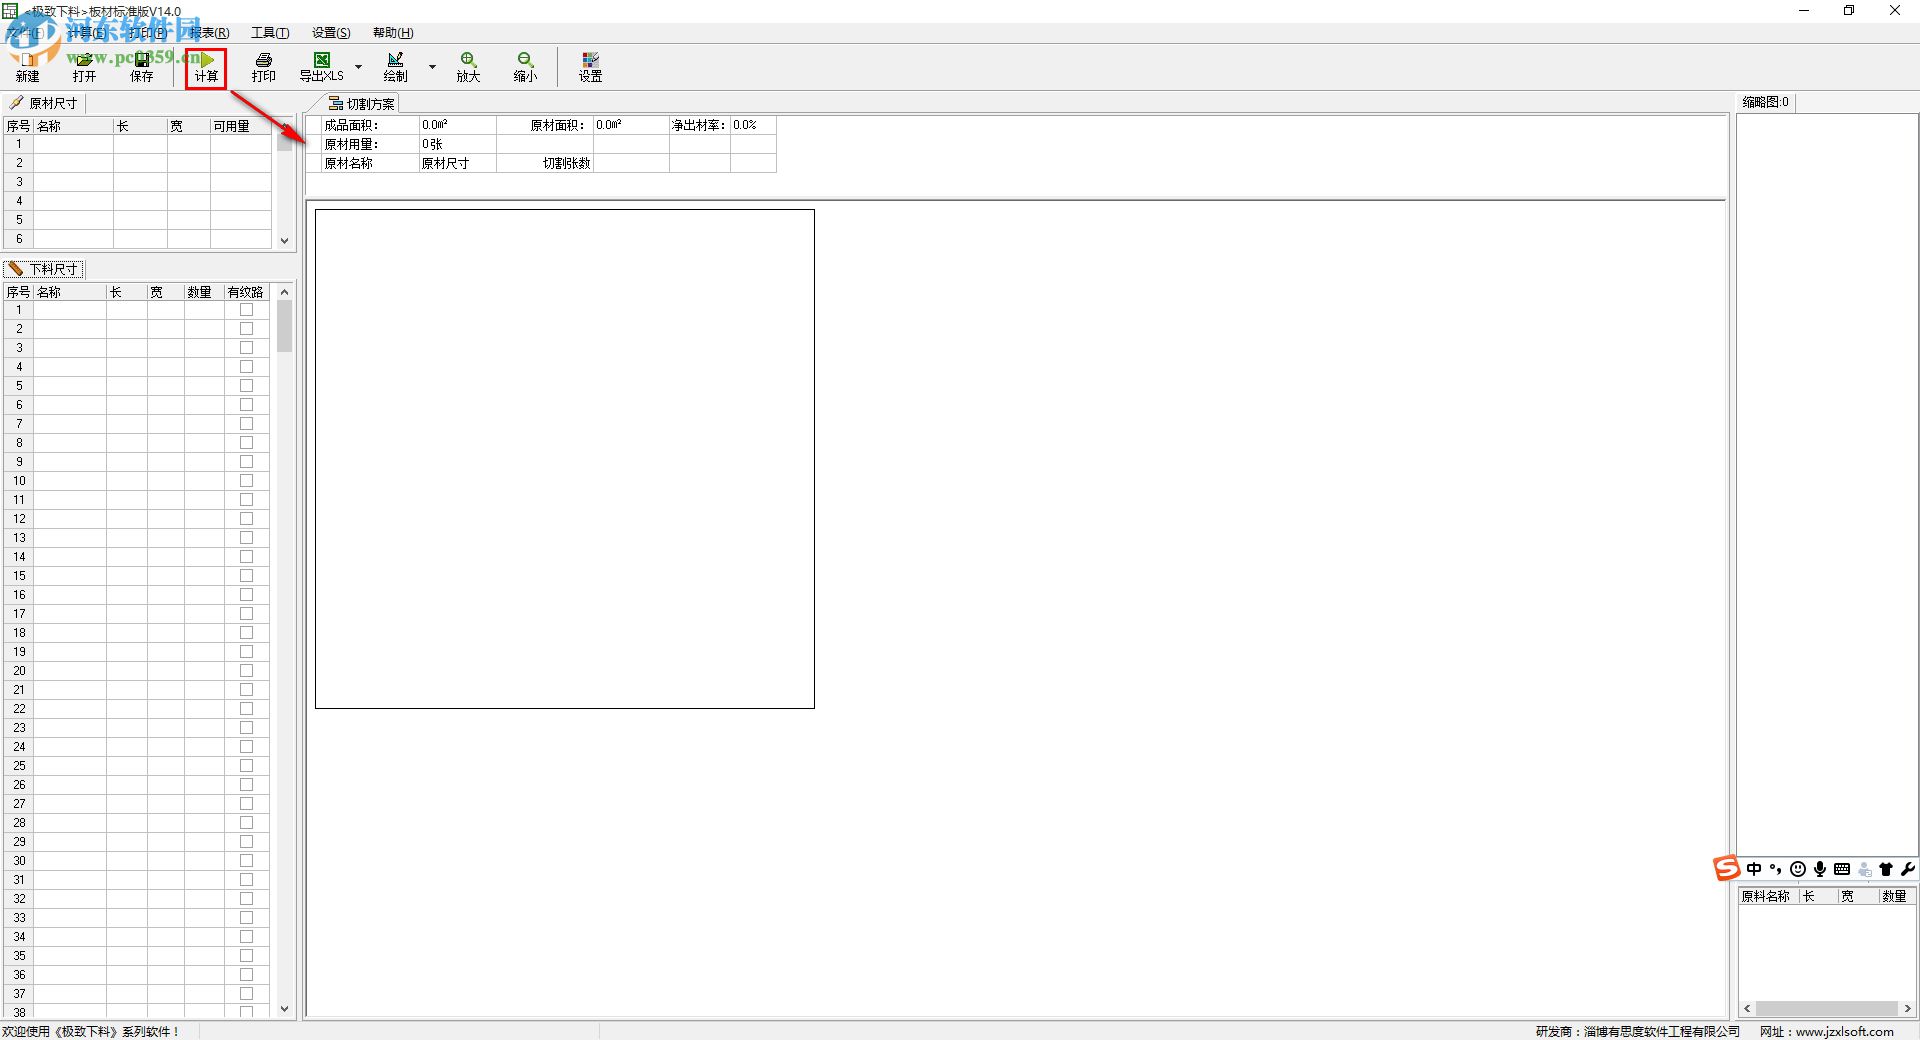Toggle the 有纹路 checkbox in row 30
This screenshot has width=1920, height=1040.
click(246, 861)
